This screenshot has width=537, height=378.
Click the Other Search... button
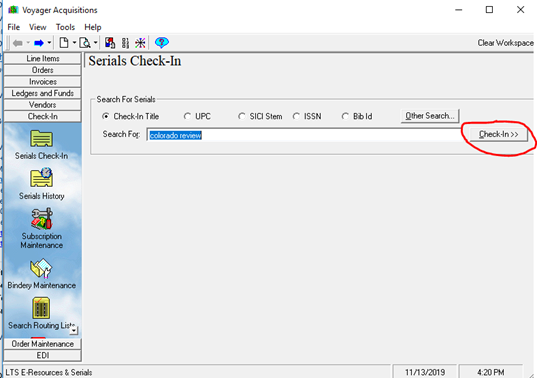(430, 116)
